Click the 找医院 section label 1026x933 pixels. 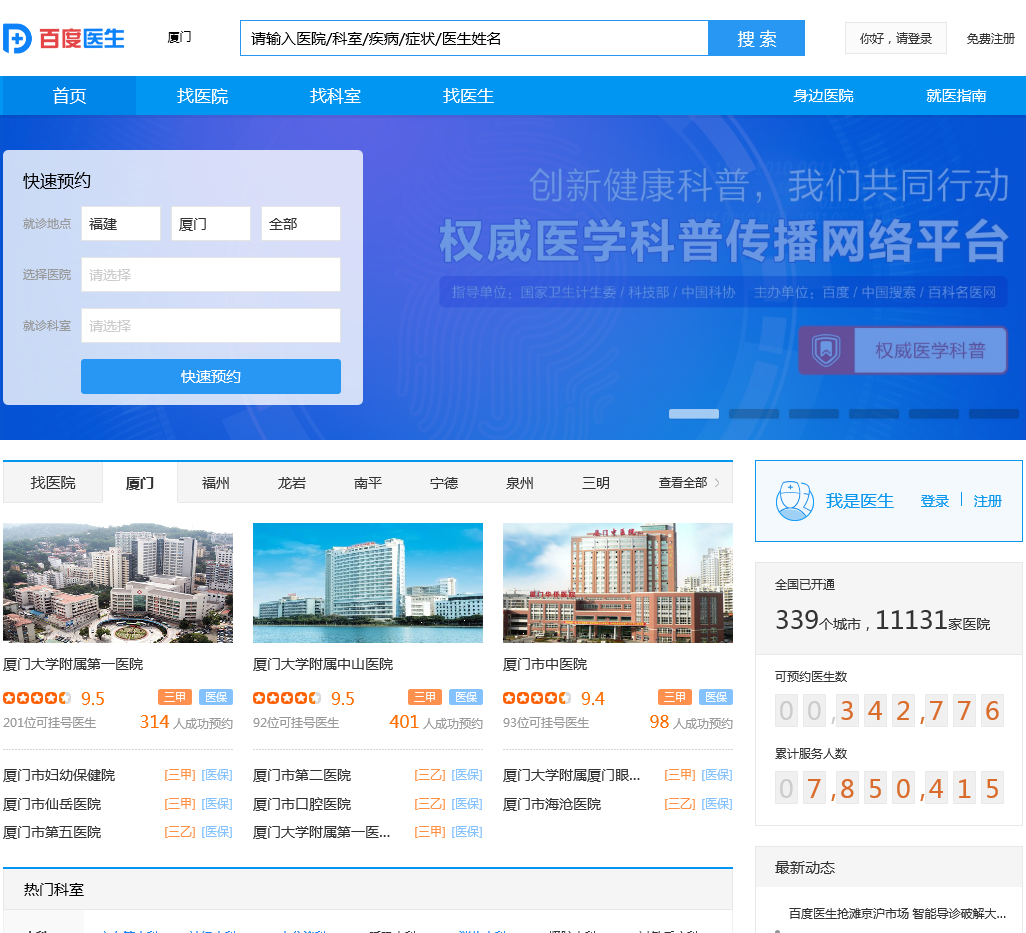[x=53, y=483]
